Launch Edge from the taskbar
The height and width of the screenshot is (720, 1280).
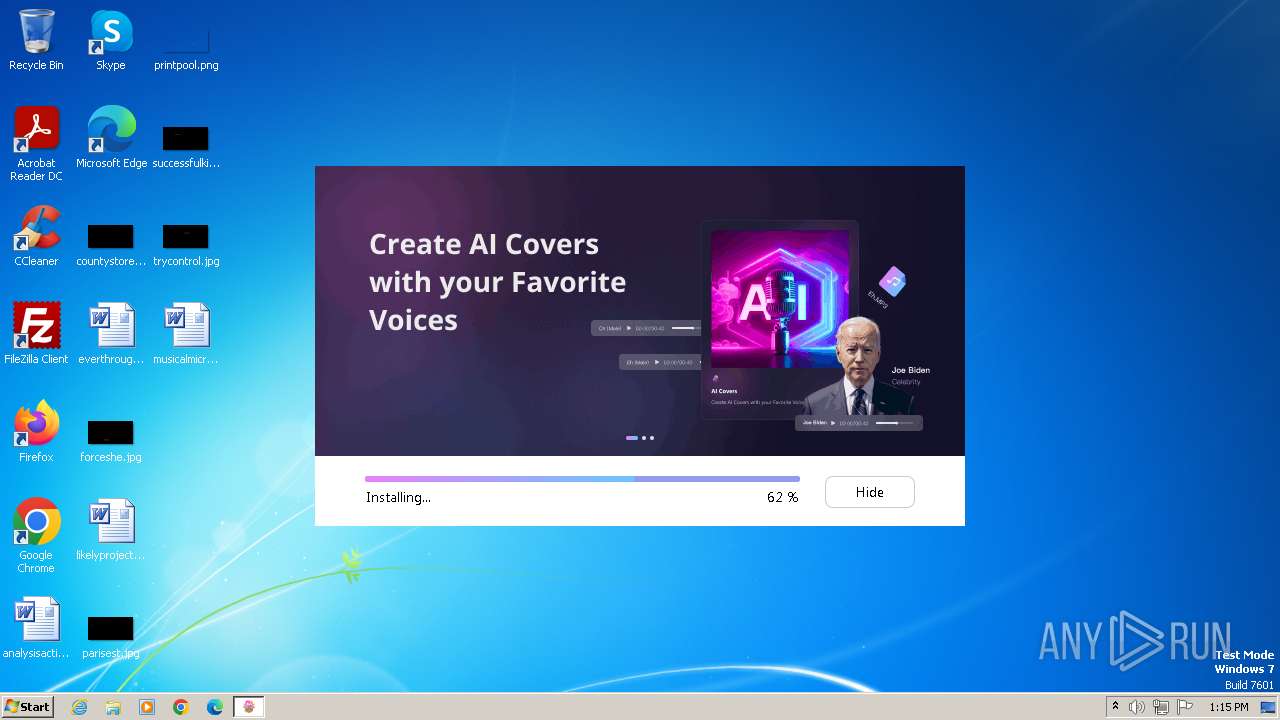pyautogui.click(x=215, y=707)
